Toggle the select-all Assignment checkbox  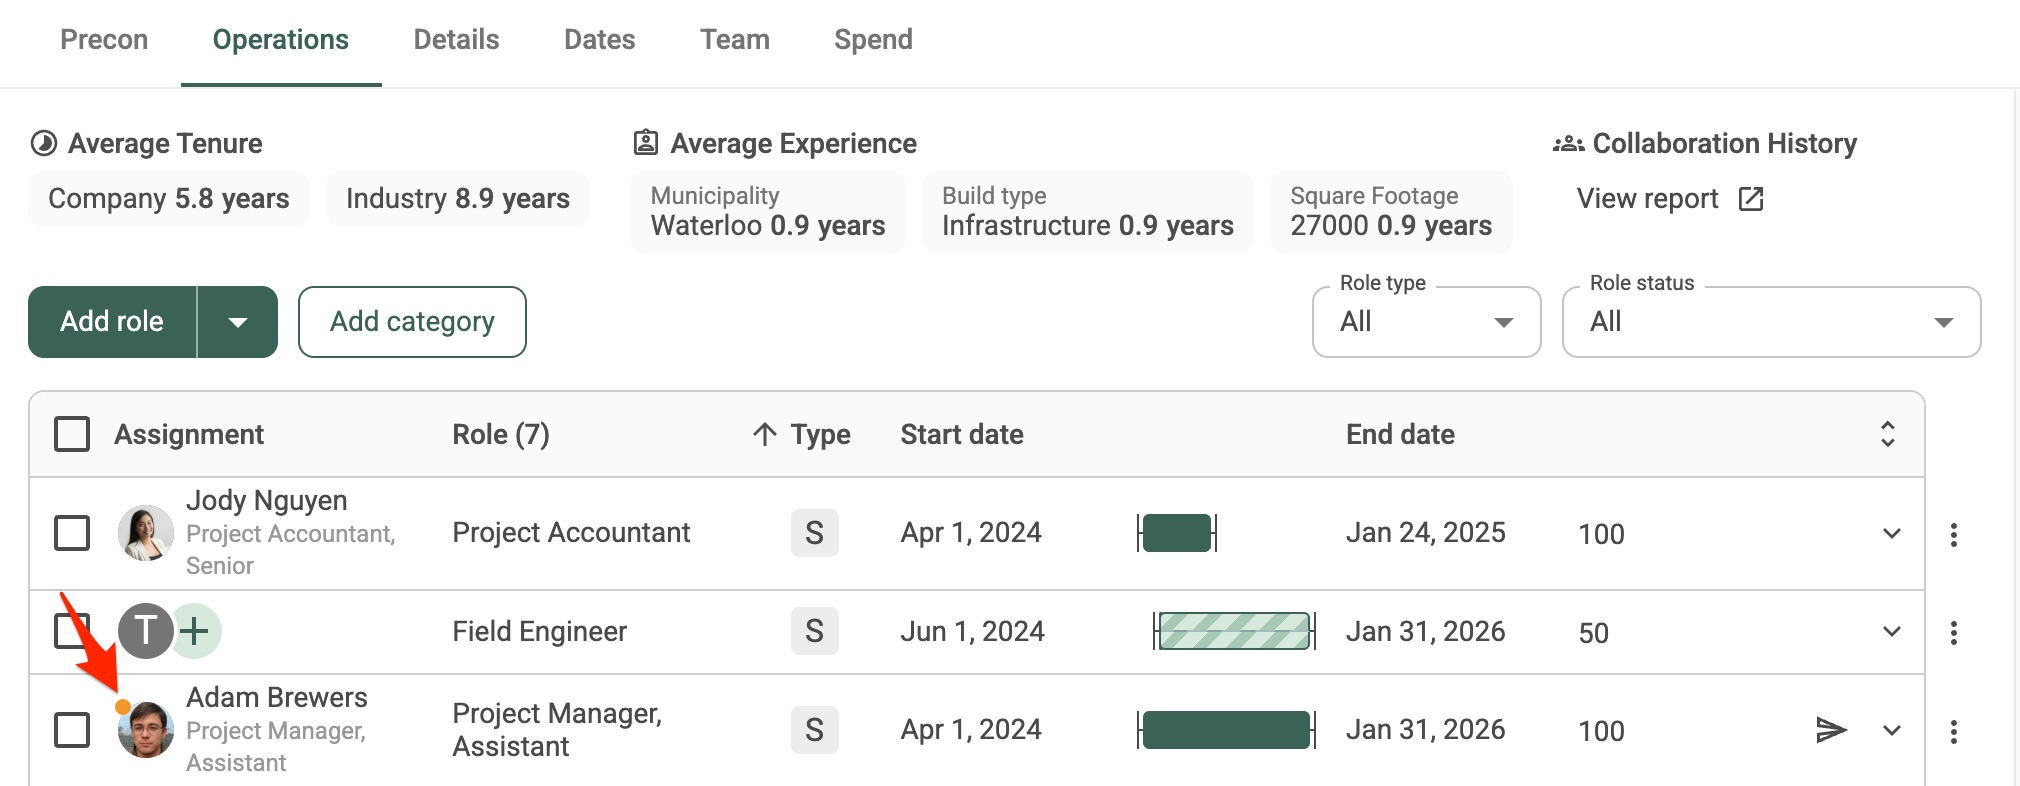click(x=72, y=434)
